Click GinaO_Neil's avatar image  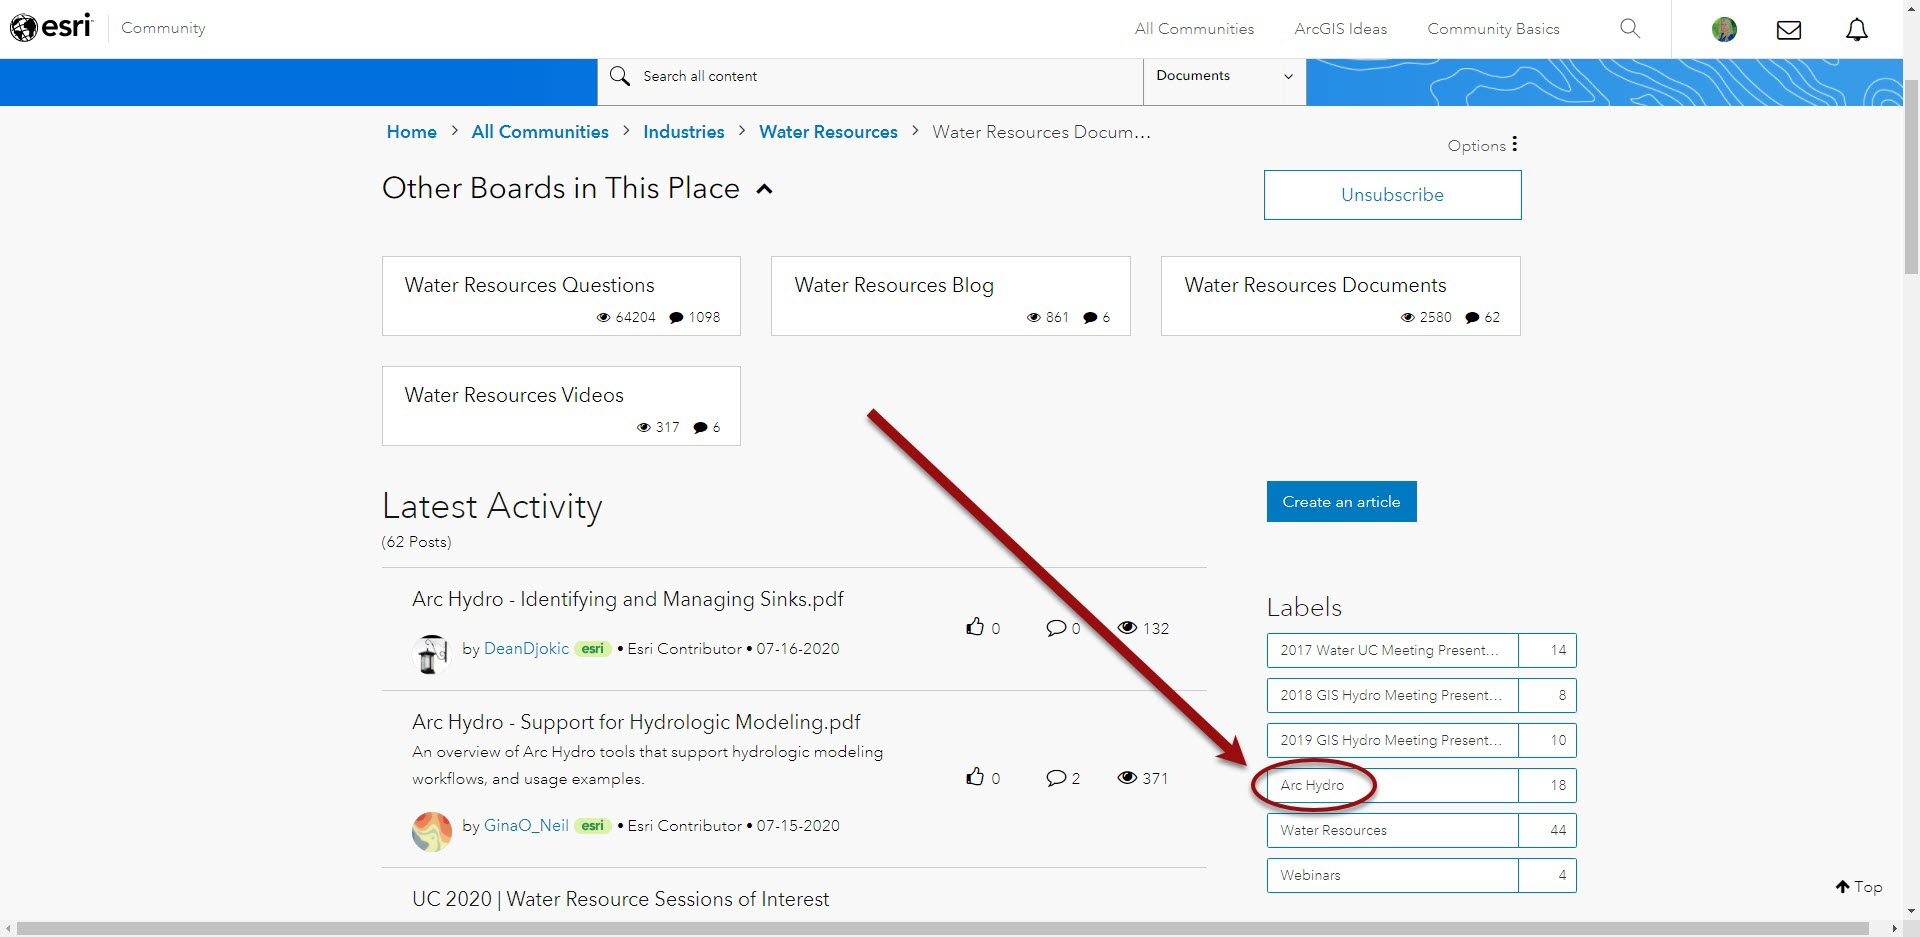click(x=432, y=831)
